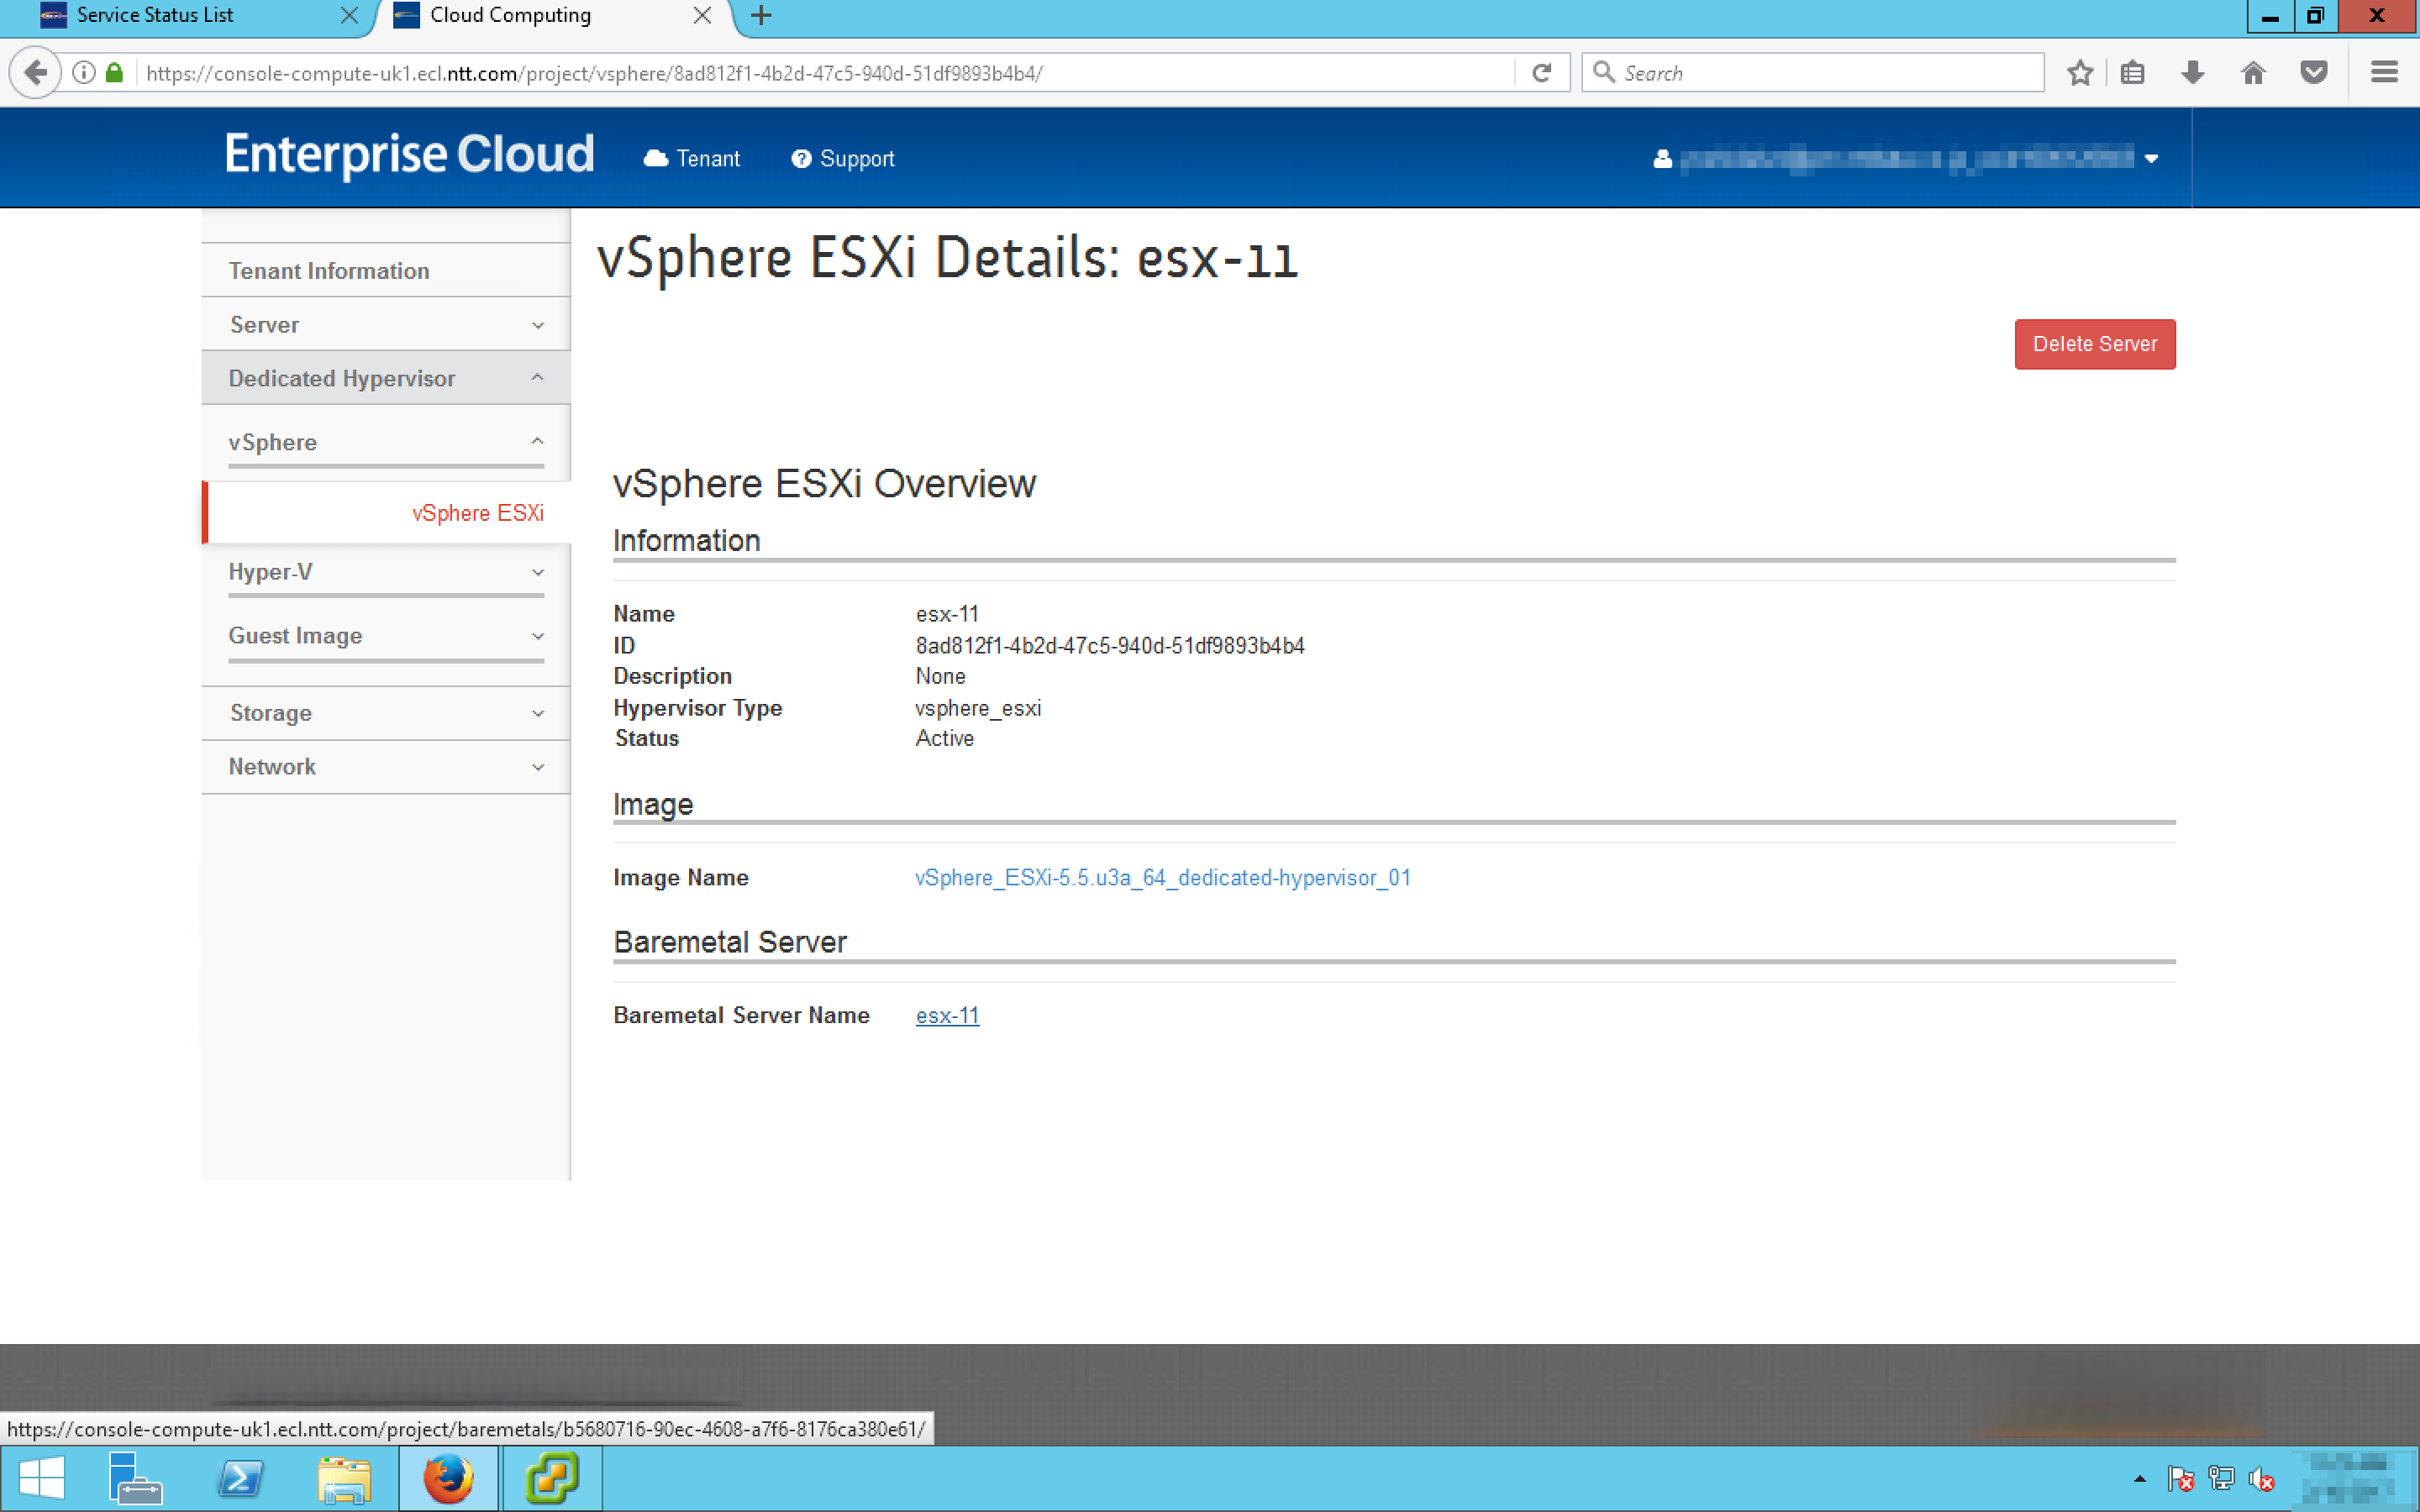
Task: Open the user account dropdown arrow
Action: [x=2151, y=159]
